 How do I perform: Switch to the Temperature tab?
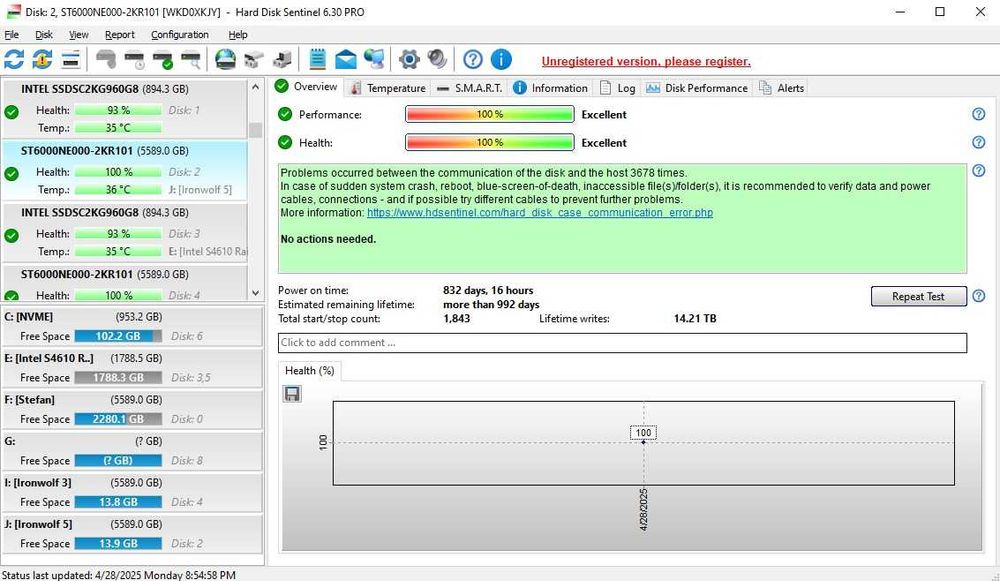click(x=388, y=88)
